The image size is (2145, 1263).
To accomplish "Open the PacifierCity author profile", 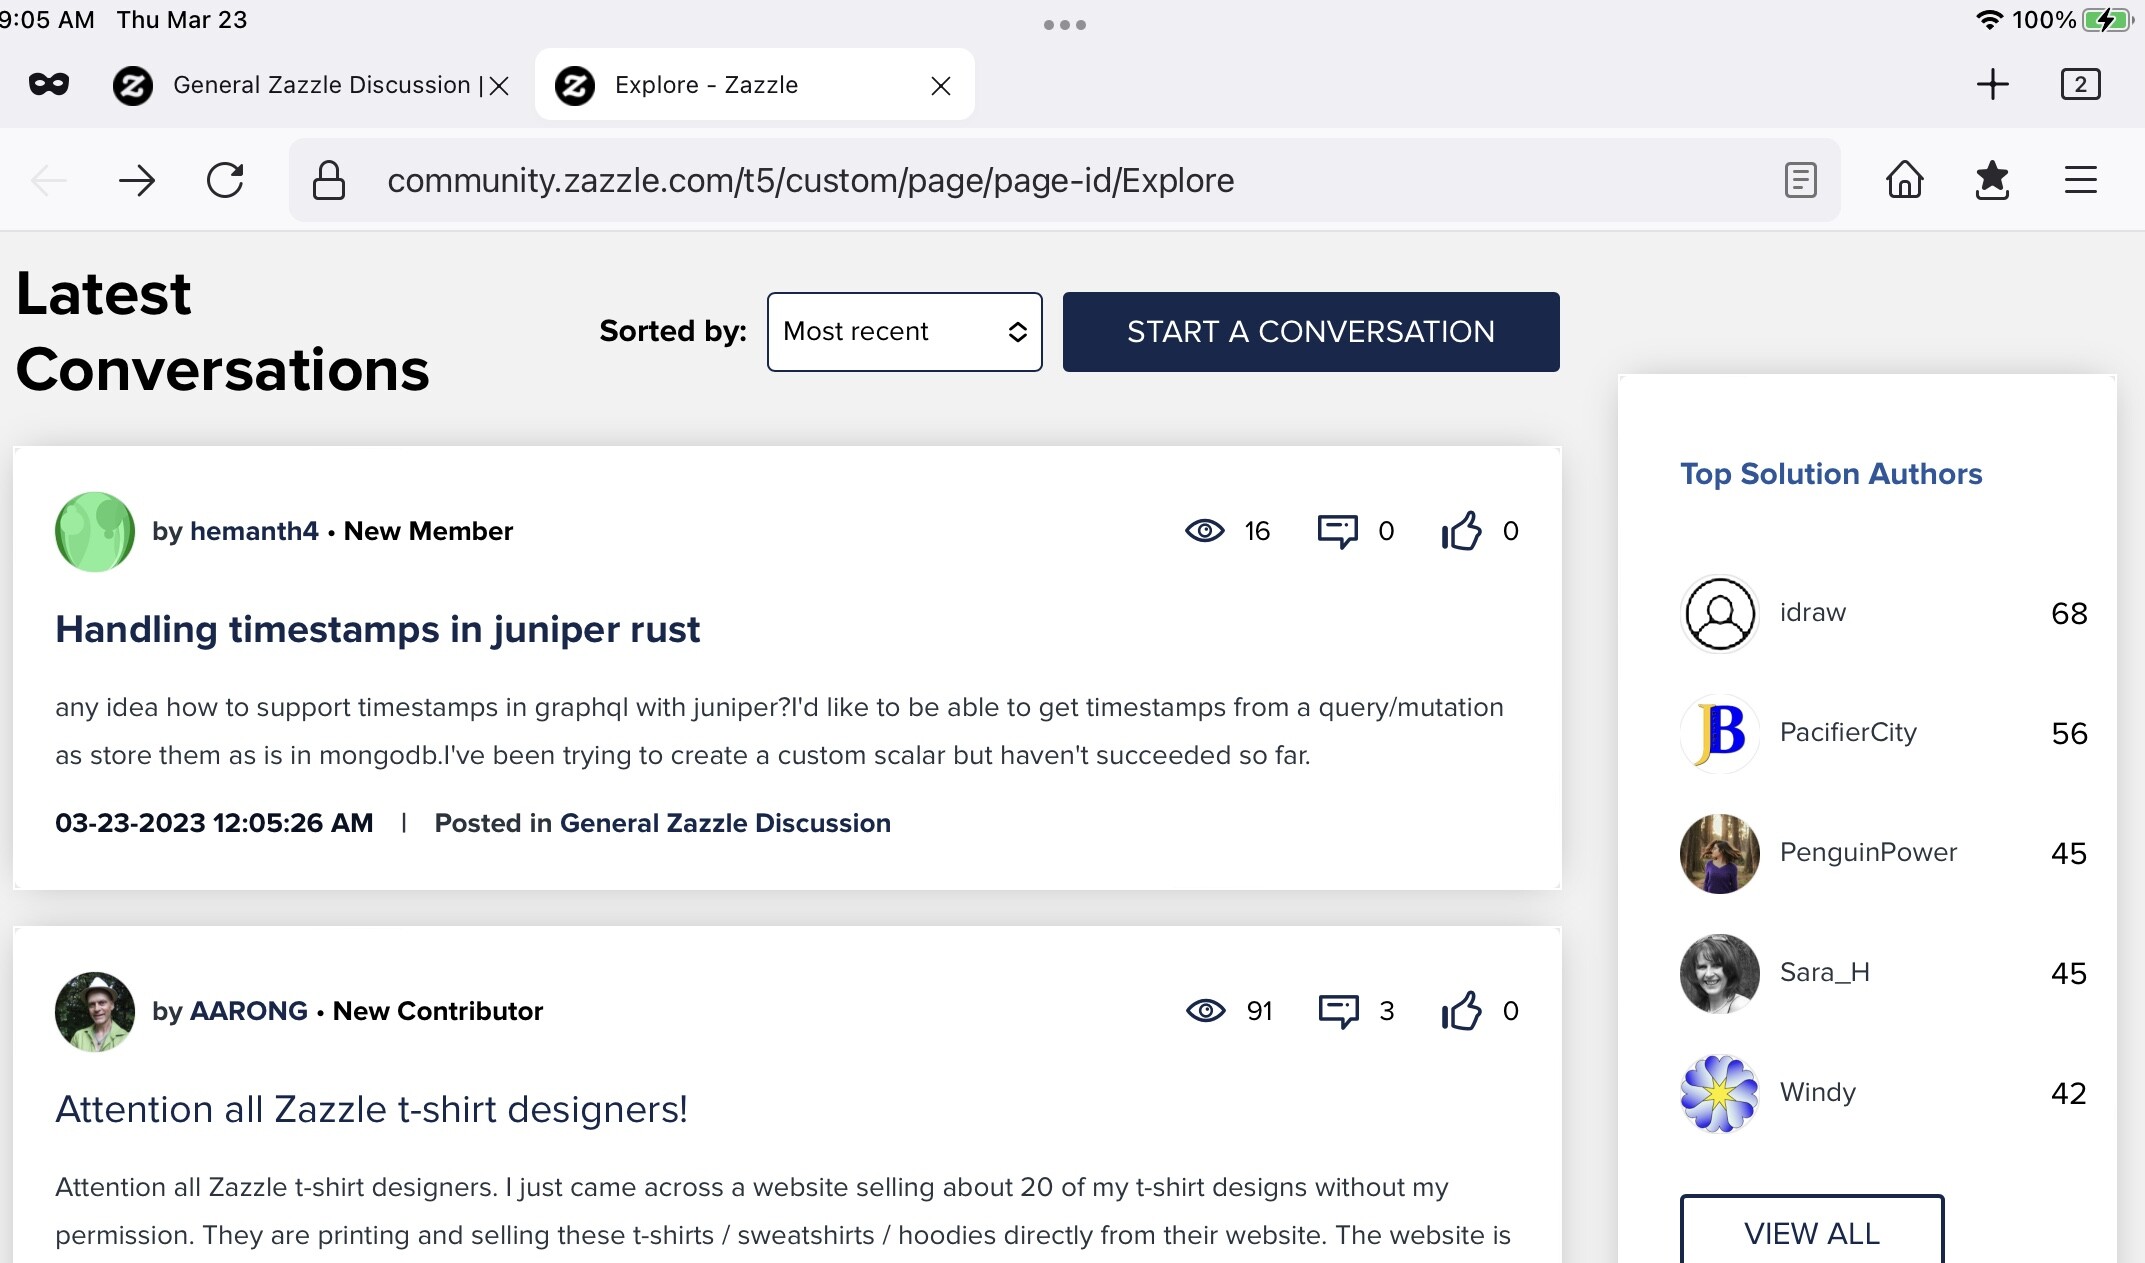I will click(x=1848, y=732).
